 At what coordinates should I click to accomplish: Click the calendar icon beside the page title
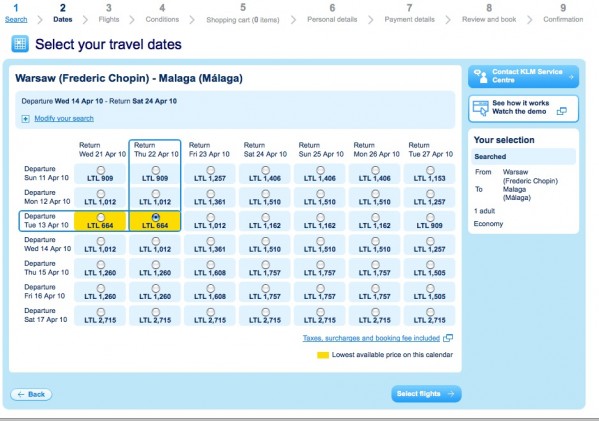[20, 44]
